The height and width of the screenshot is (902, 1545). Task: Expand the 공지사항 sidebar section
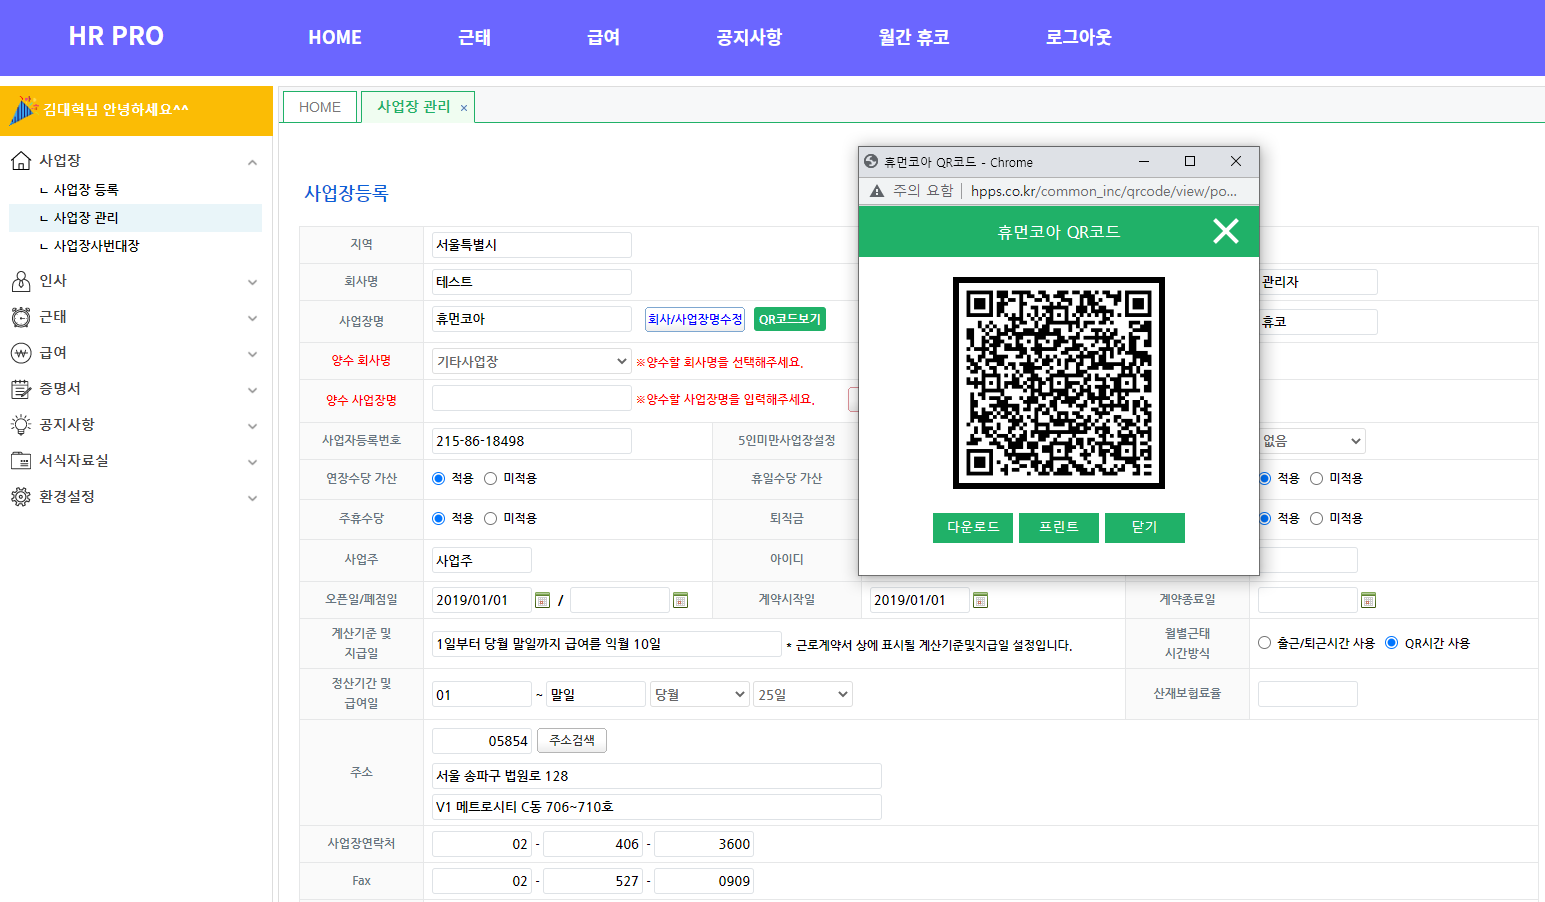pyautogui.click(x=252, y=426)
